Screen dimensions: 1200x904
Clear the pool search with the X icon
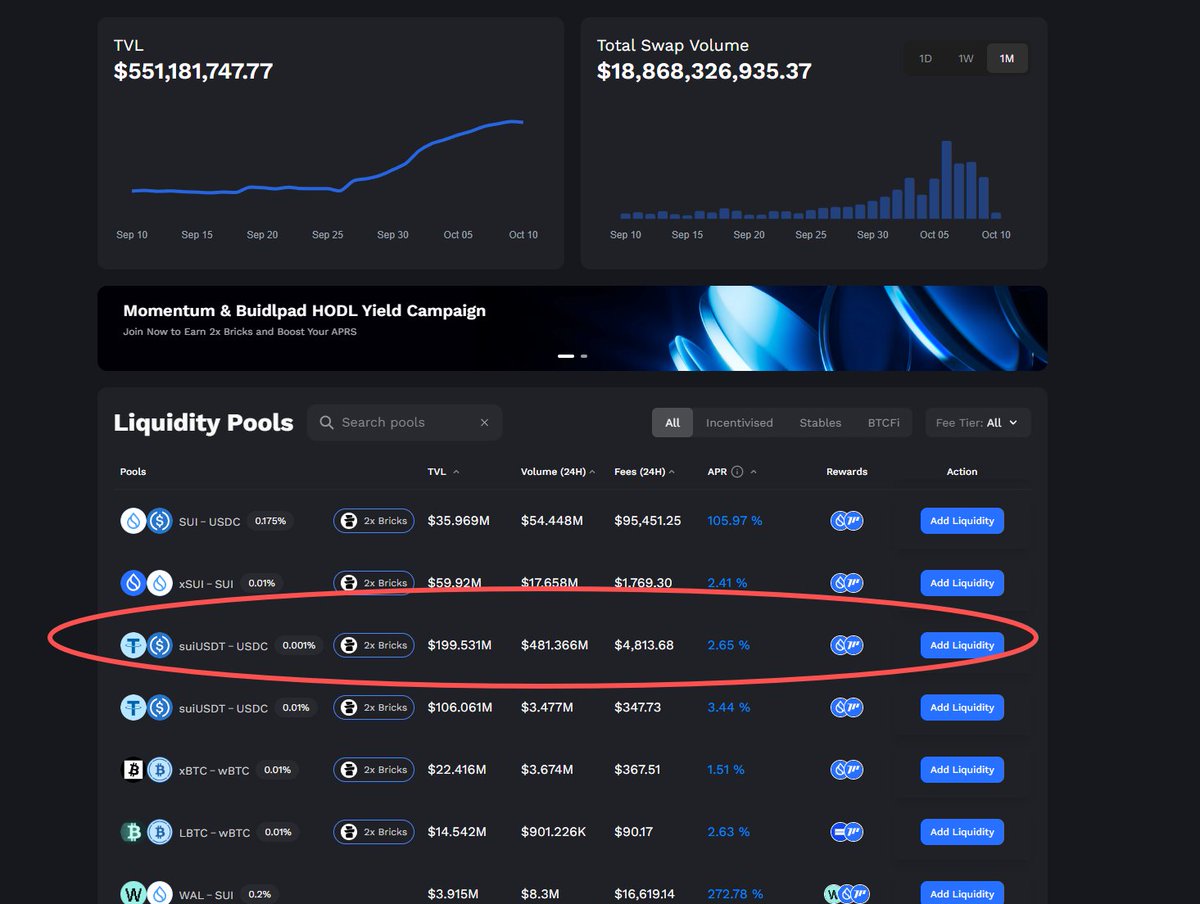tap(485, 423)
